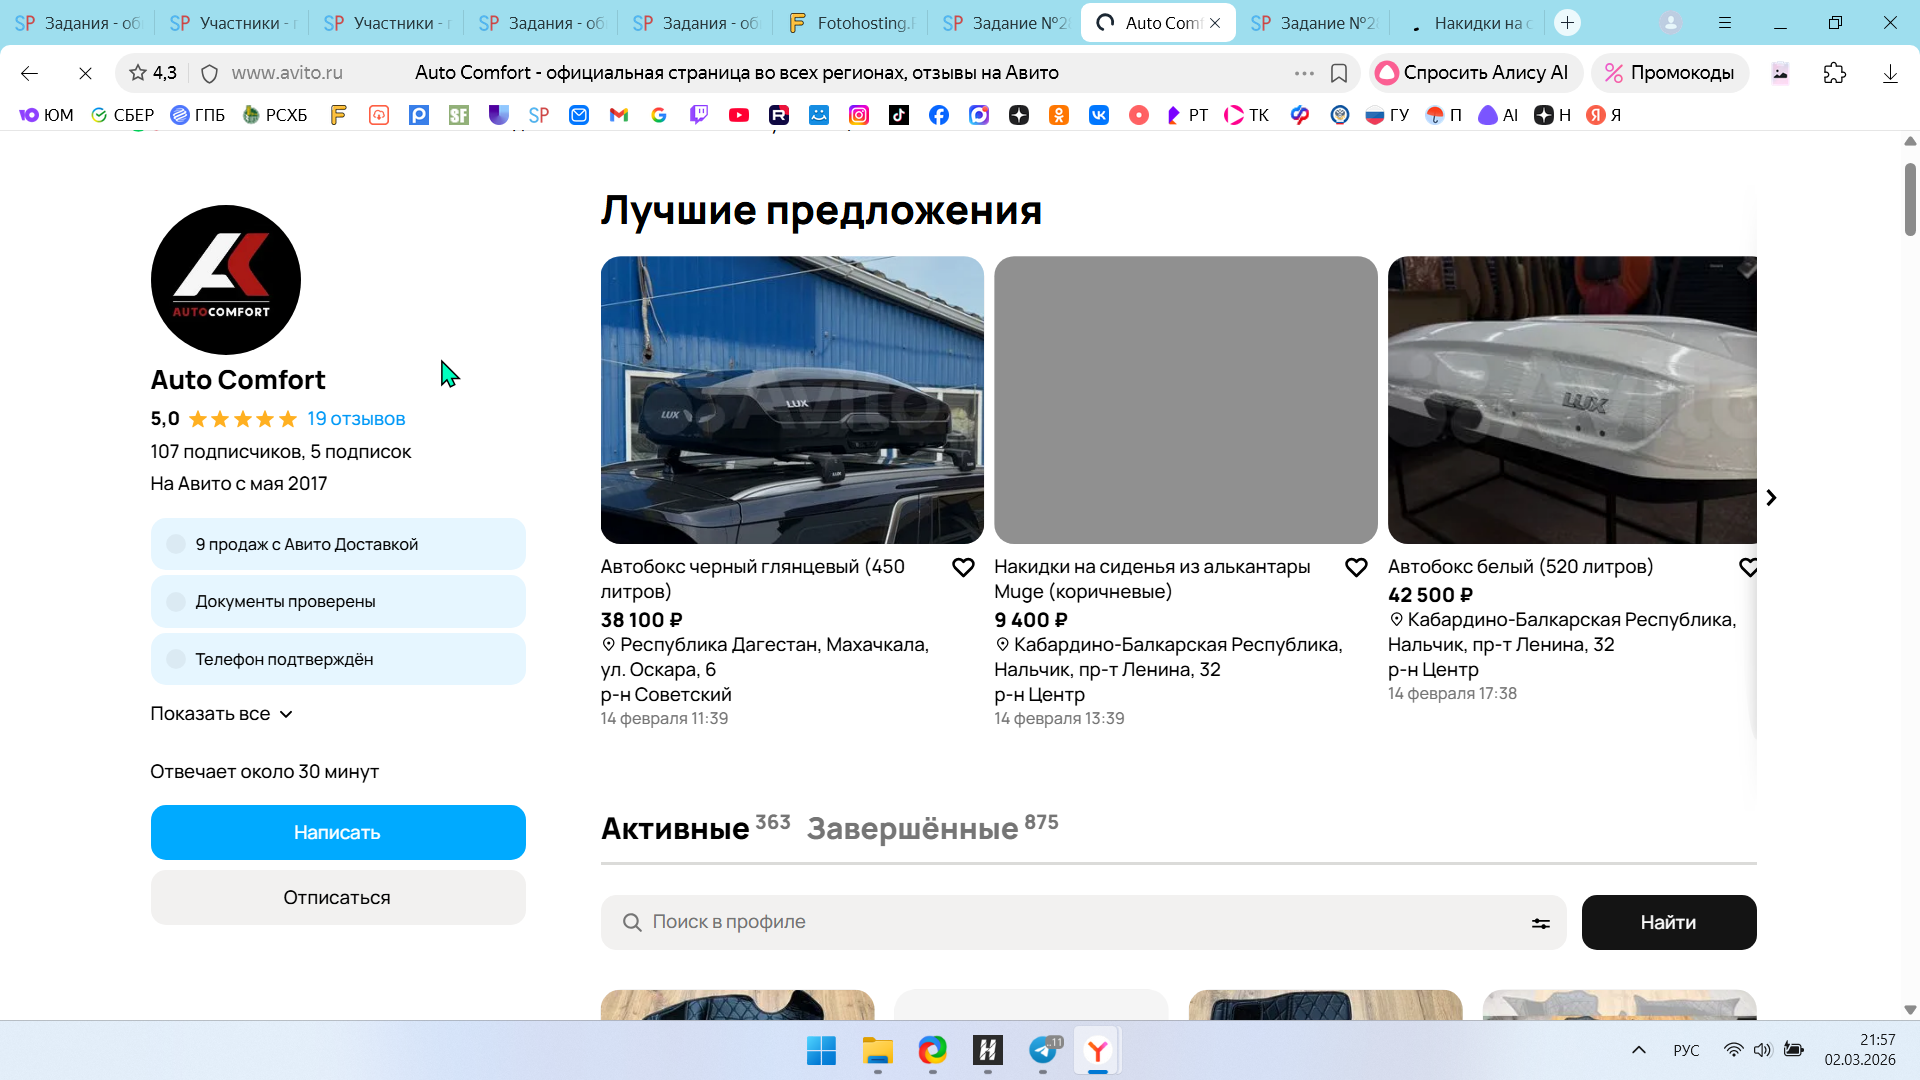
Task: Open browser extensions puzzle icon
Action: (x=1834, y=73)
